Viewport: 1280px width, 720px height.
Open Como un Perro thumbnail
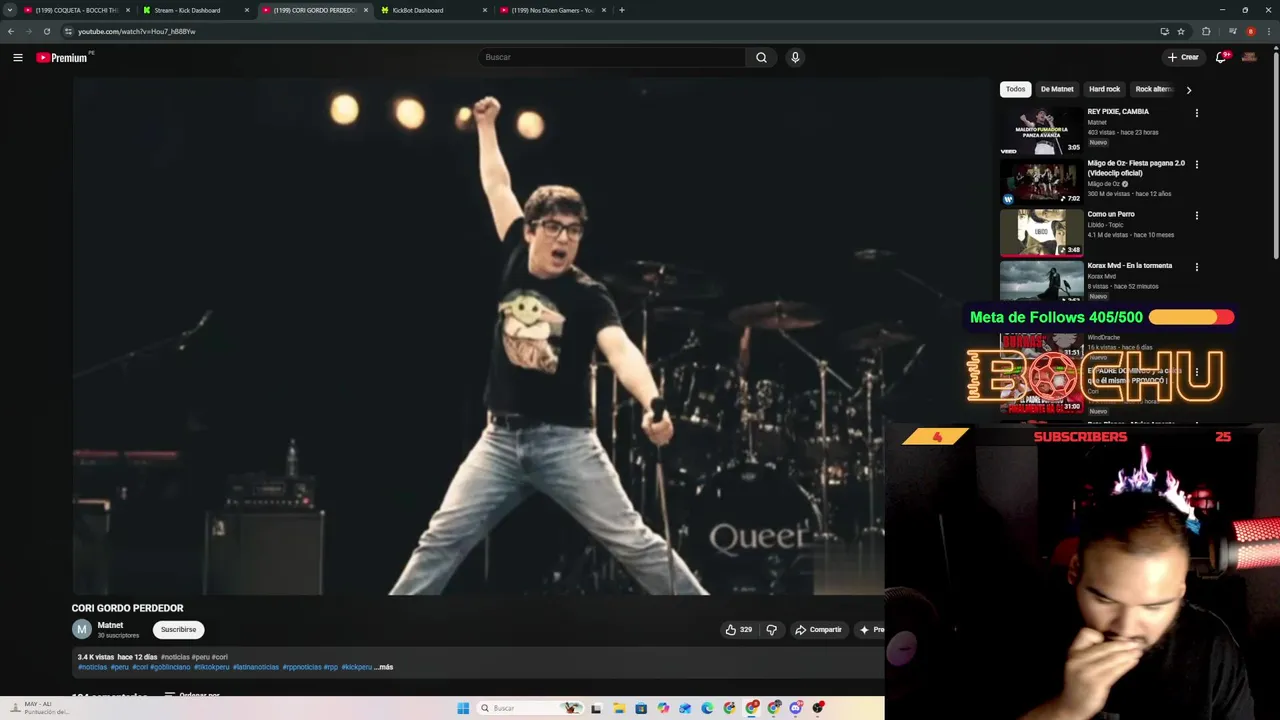[1042, 233]
